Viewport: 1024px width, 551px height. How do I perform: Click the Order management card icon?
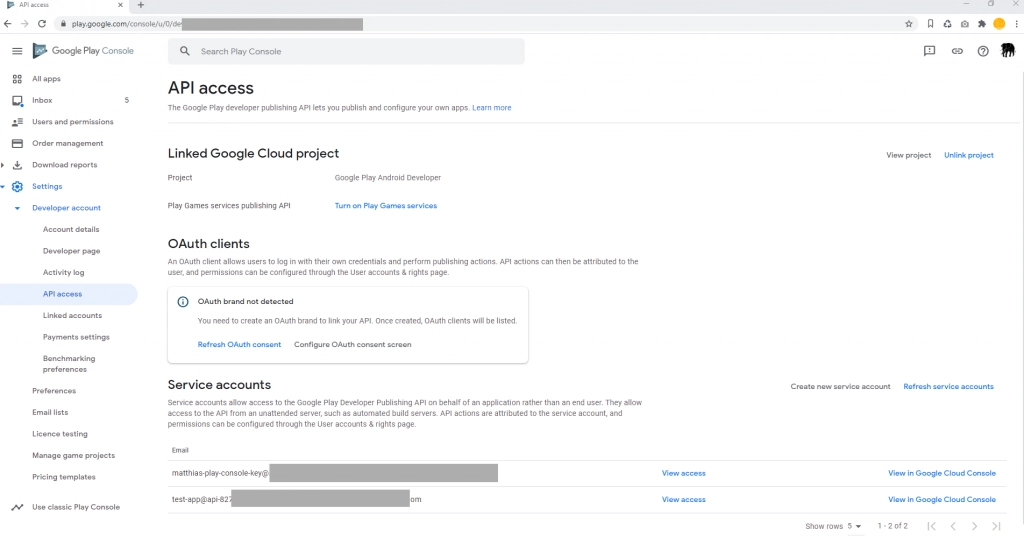pos(17,144)
